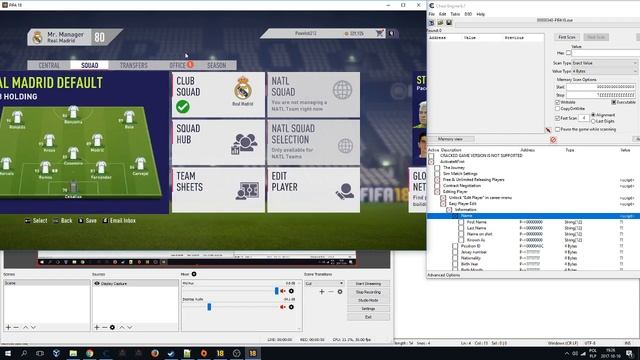Image resolution: width=640 pixels, height=360 pixels.
Task: Toggle Free & Unlimited Releasing Players script
Action: [437, 180]
